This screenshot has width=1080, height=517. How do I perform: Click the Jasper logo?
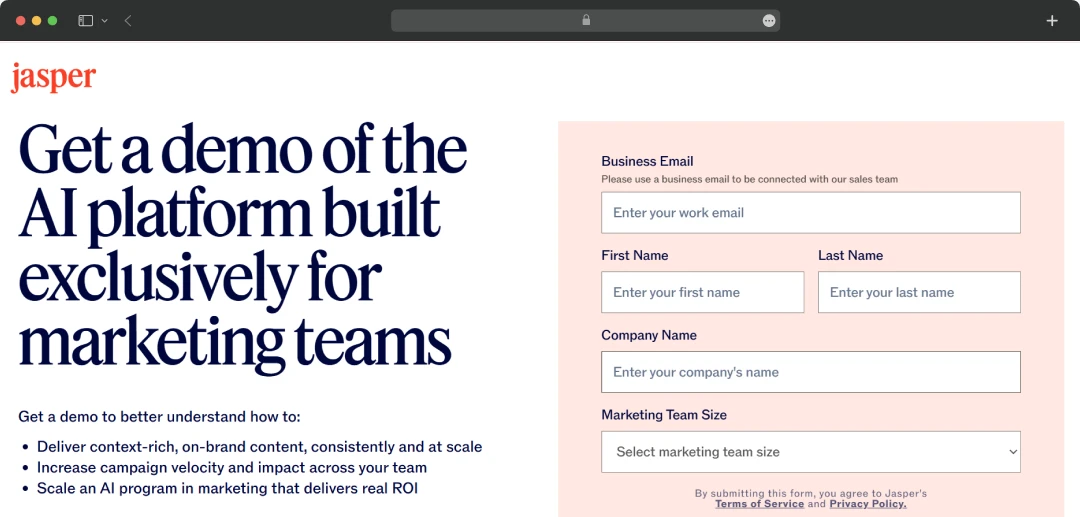(53, 77)
